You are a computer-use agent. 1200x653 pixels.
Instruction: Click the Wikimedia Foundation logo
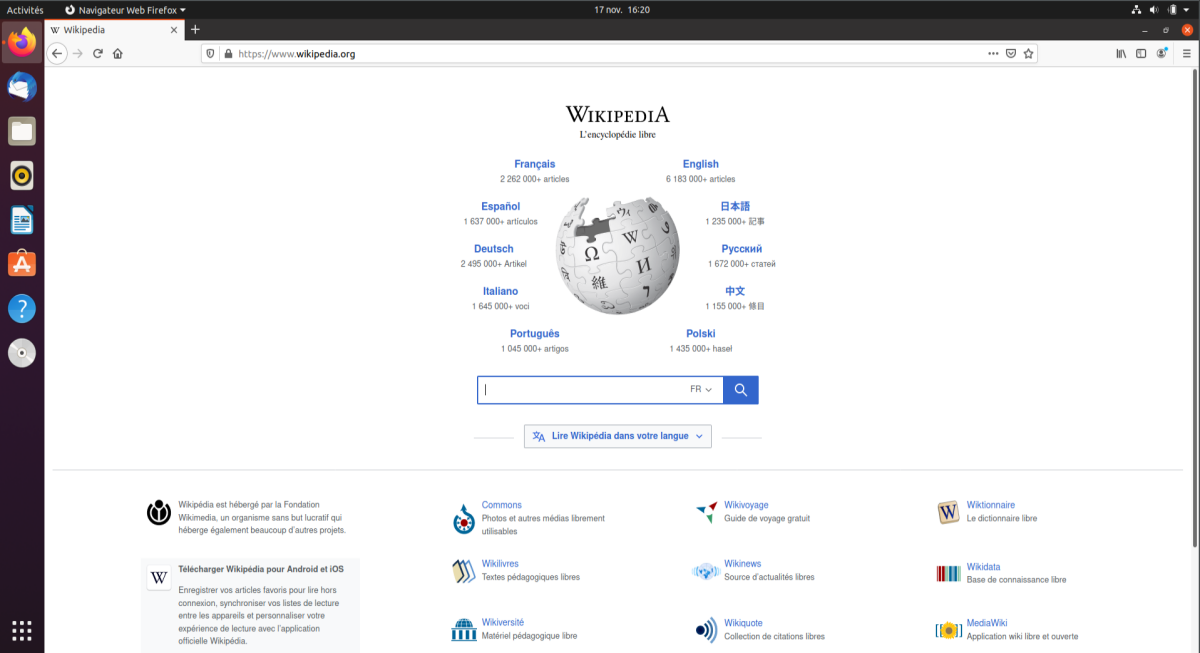(x=158, y=513)
